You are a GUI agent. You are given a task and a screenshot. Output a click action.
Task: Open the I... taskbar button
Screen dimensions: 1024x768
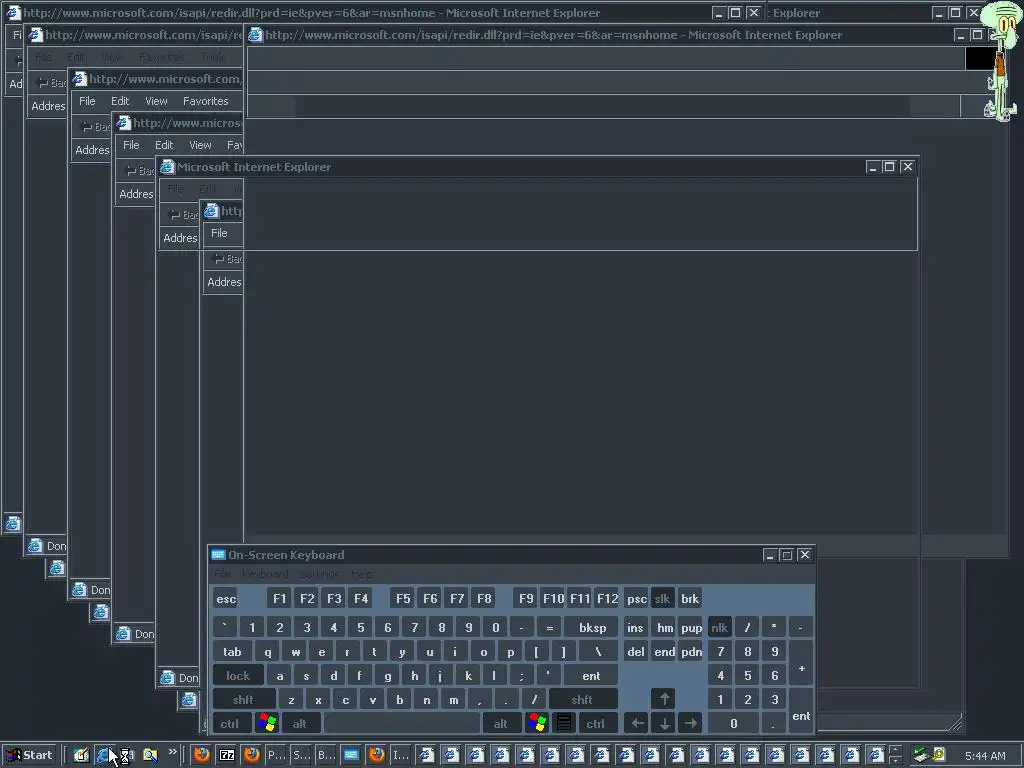coord(400,755)
